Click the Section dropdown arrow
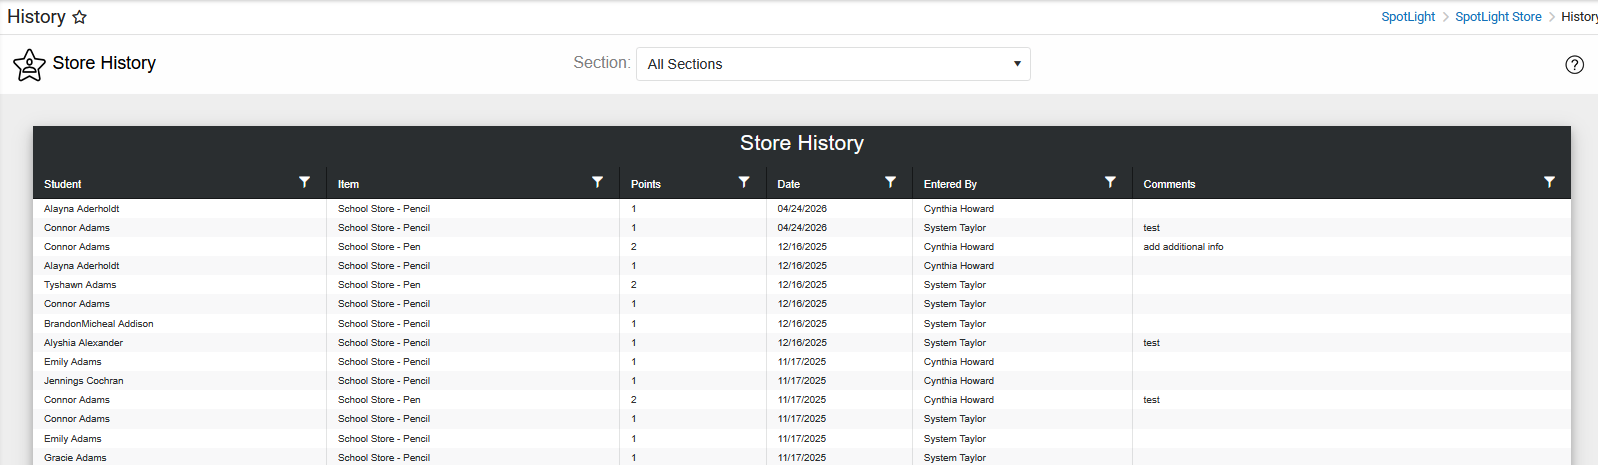This screenshot has height=465, width=1598. coord(1017,64)
